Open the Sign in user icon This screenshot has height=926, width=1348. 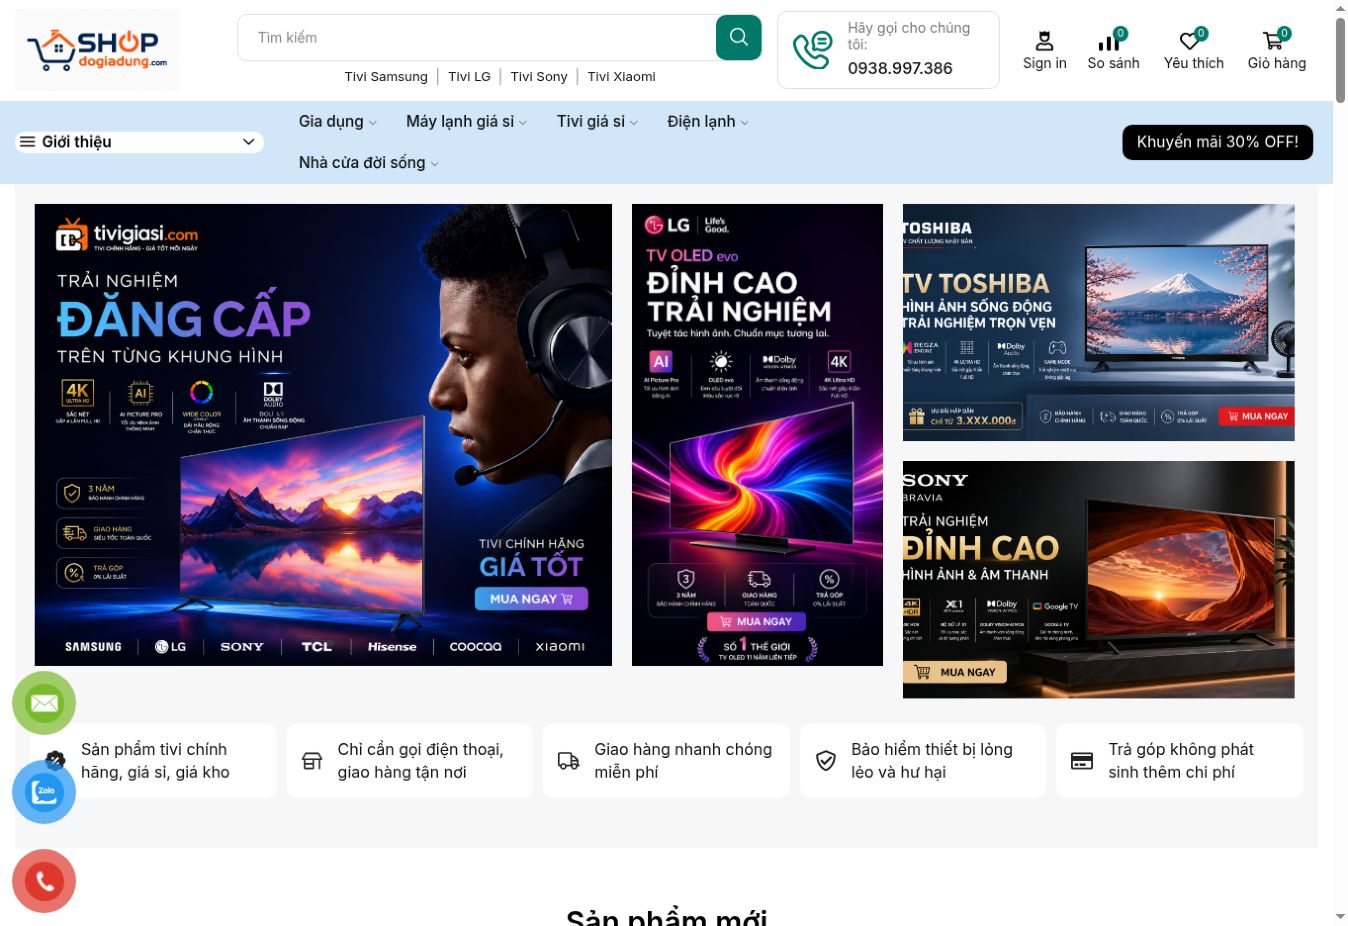(x=1044, y=41)
